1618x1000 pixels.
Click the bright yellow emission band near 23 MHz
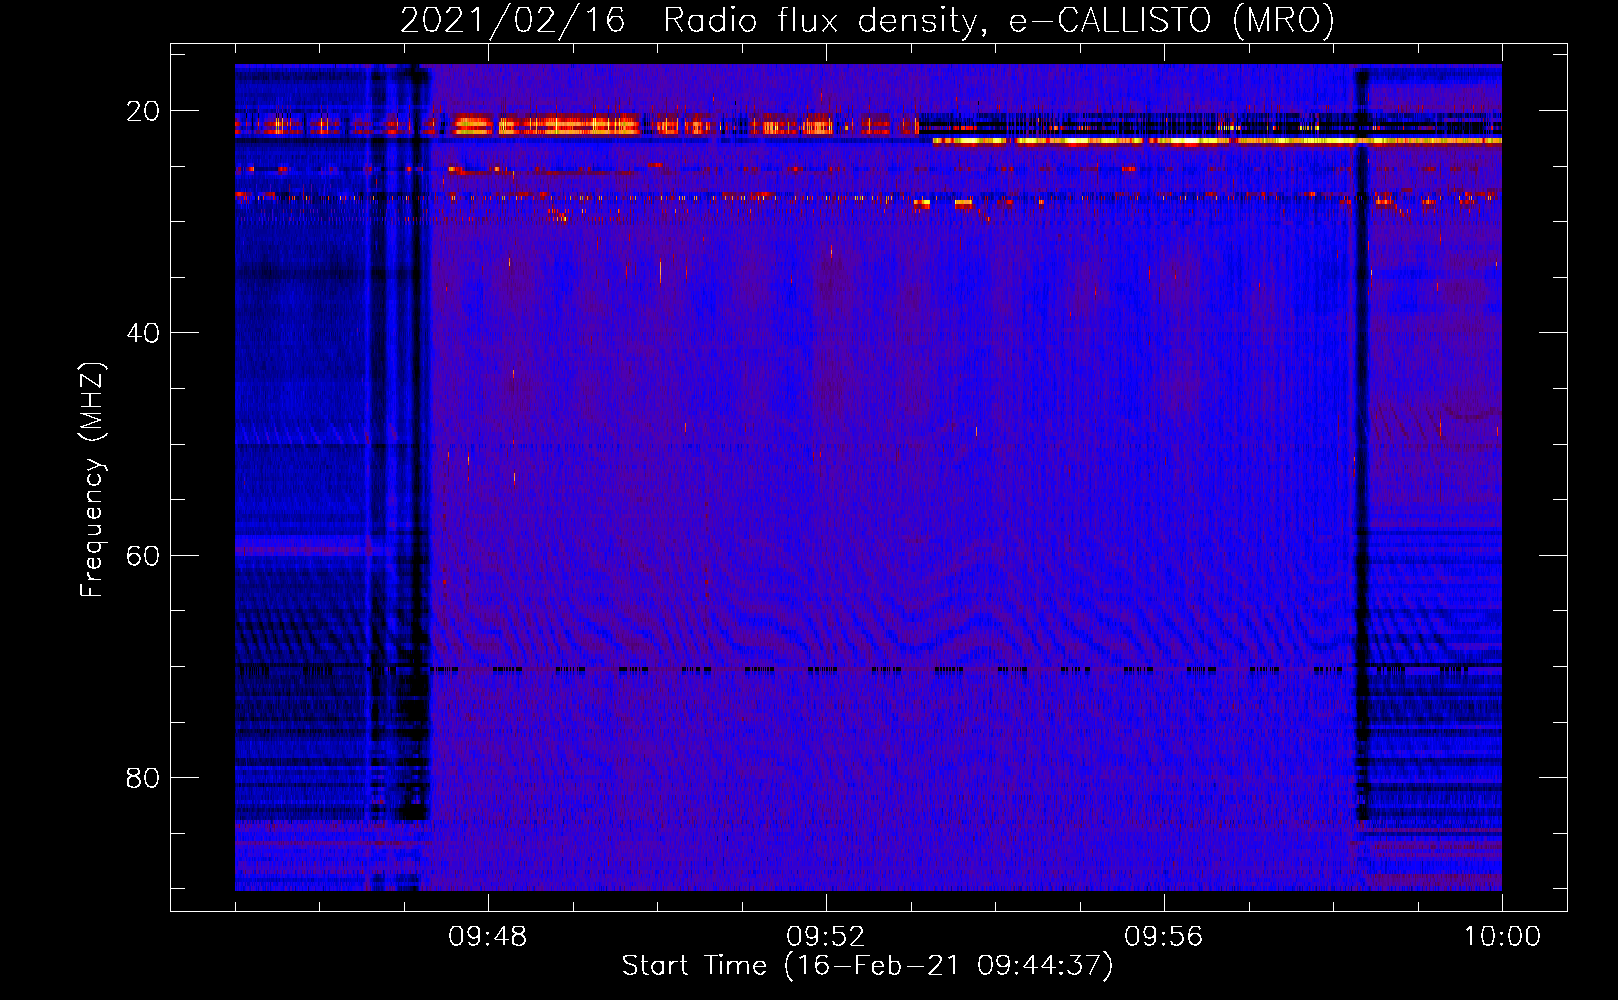coord(1217,141)
